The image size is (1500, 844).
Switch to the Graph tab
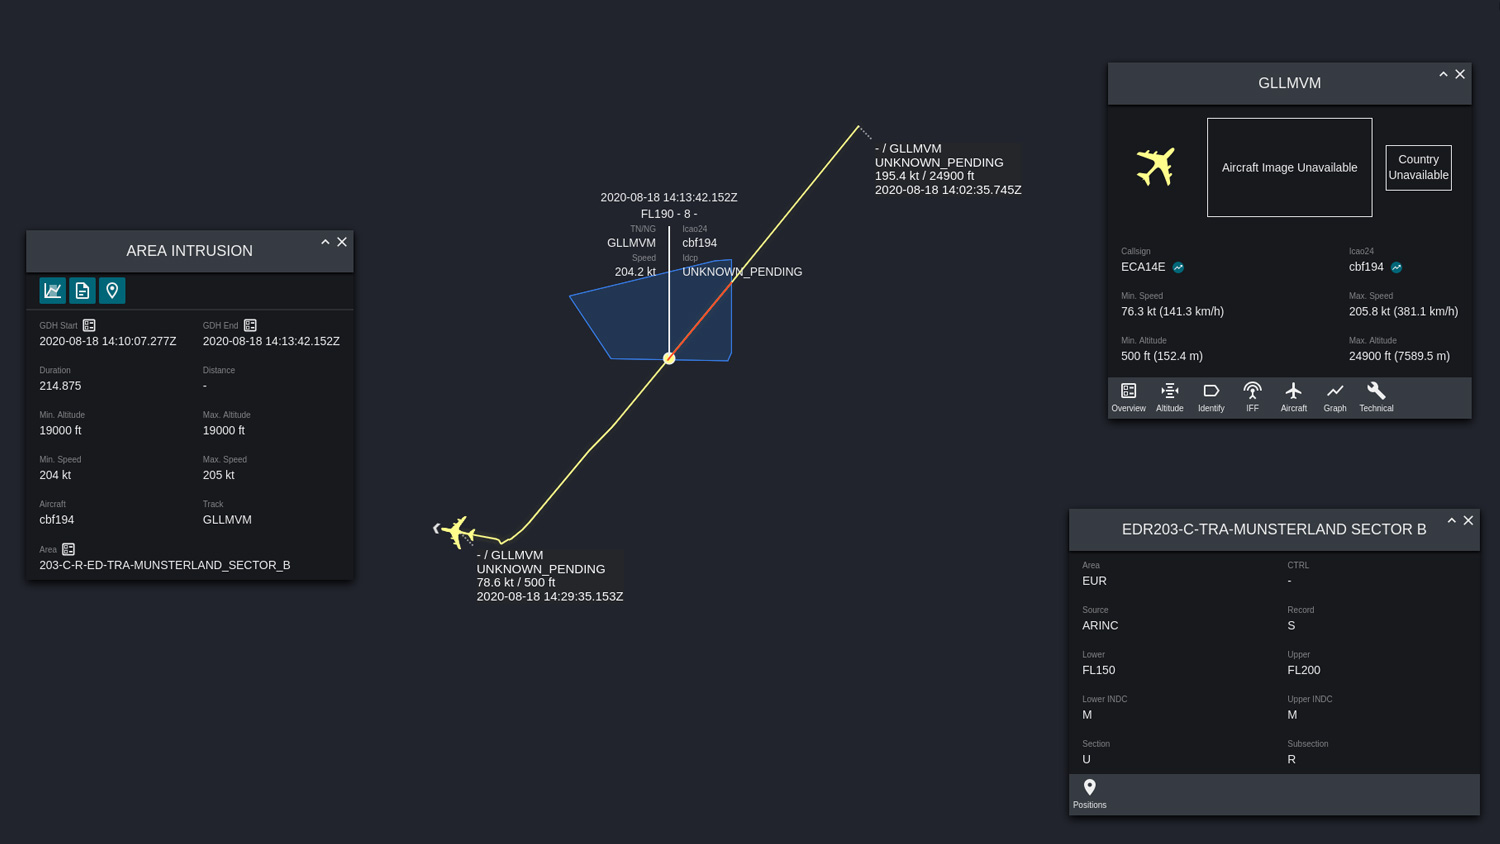(x=1335, y=397)
